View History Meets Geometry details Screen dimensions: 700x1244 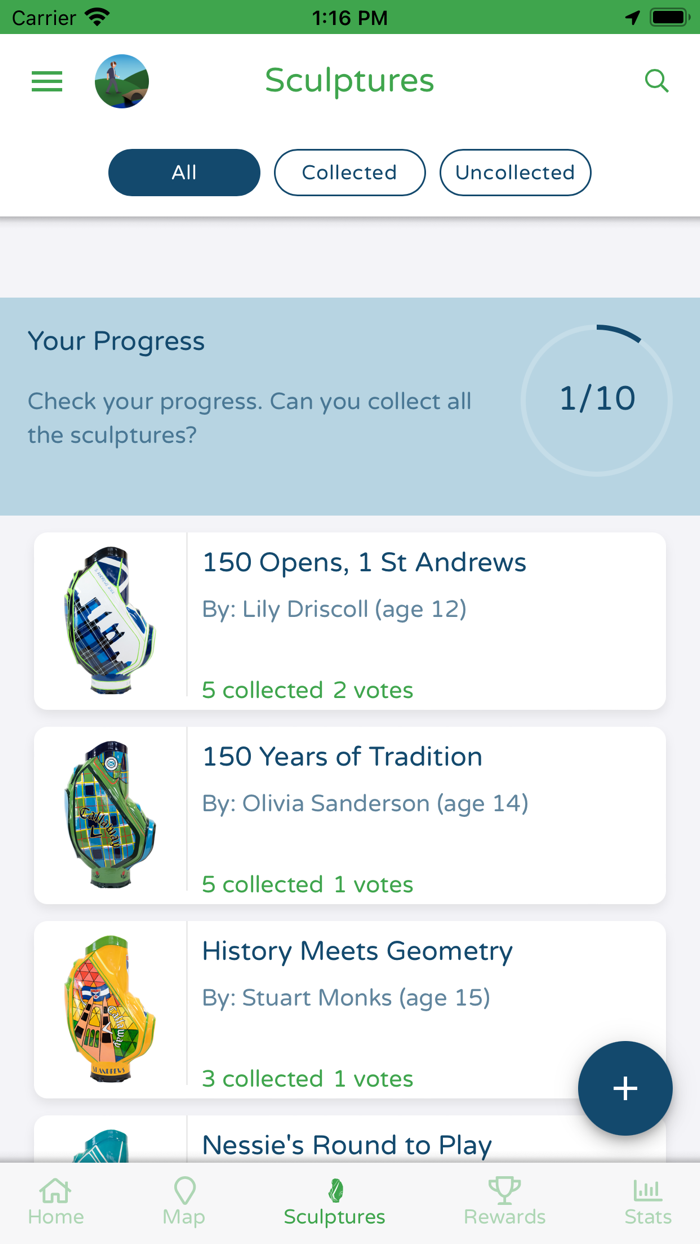click(x=357, y=951)
